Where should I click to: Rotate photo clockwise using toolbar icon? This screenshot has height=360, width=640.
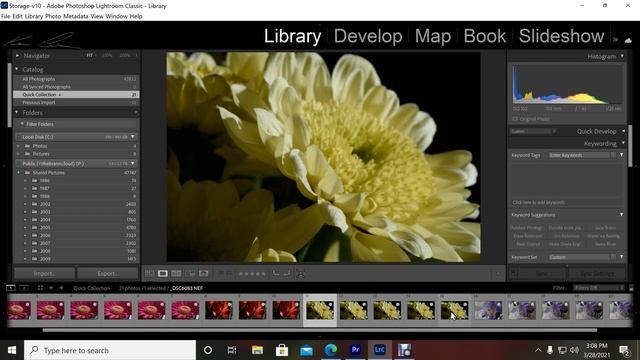(x=287, y=273)
